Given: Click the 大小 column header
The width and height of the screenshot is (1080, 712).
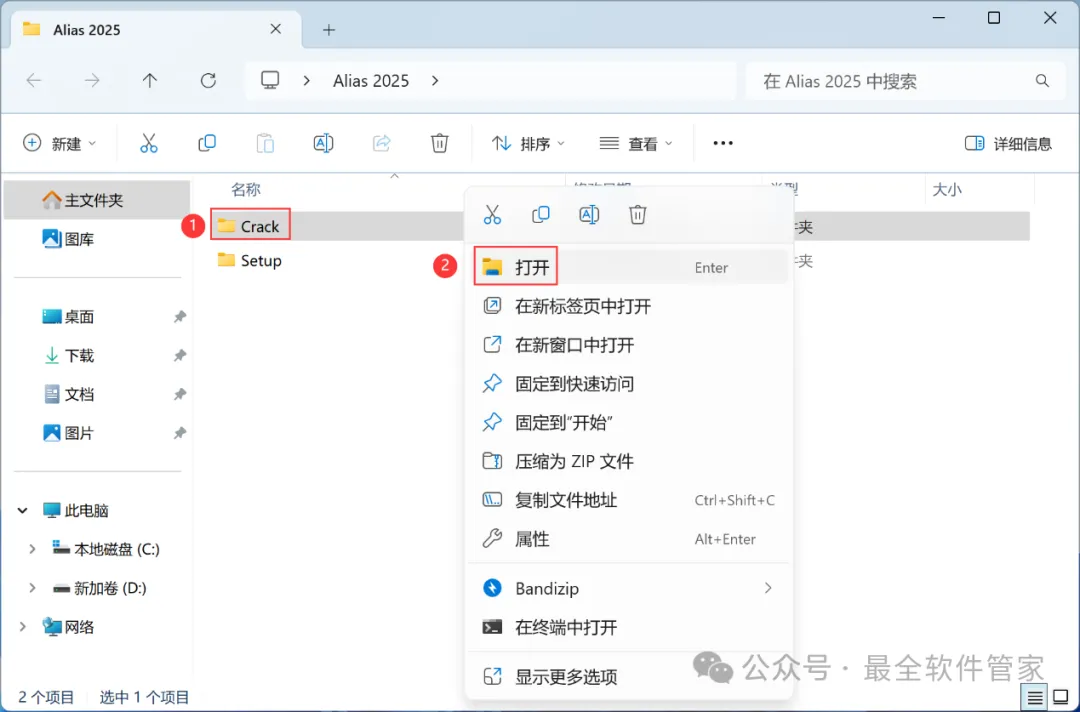Looking at the screenshot, I should [947, 189].
